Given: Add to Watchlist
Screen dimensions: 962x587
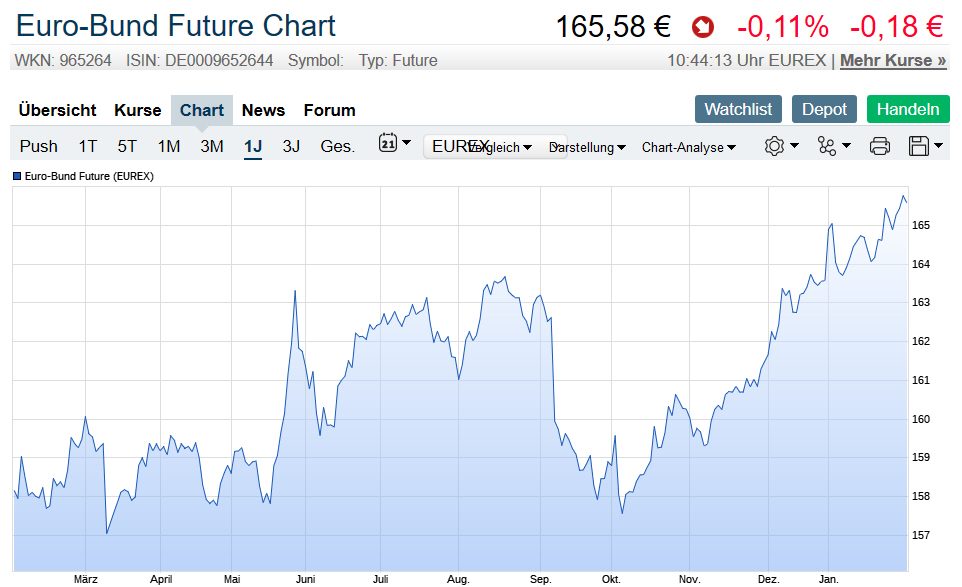Looking at the screenshot, I should tap(738, 109).
